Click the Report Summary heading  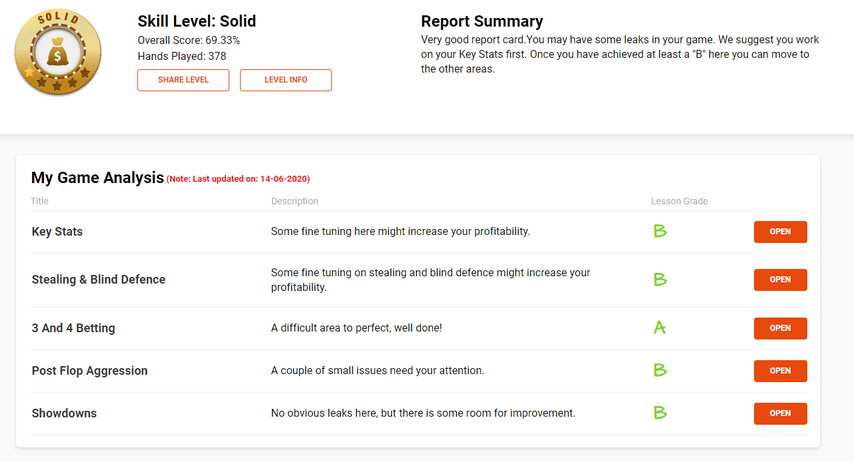point(482,21)
